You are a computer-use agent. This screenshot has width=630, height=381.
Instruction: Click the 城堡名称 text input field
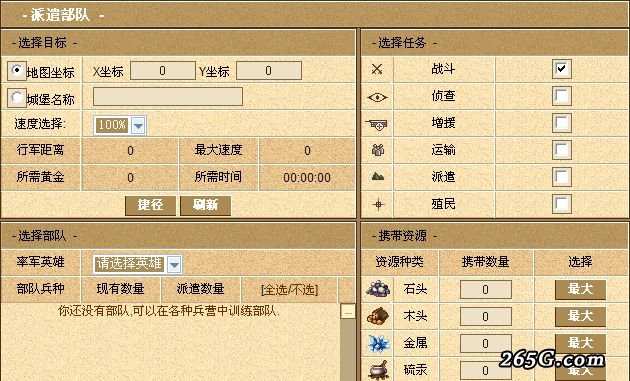(168, 97)
